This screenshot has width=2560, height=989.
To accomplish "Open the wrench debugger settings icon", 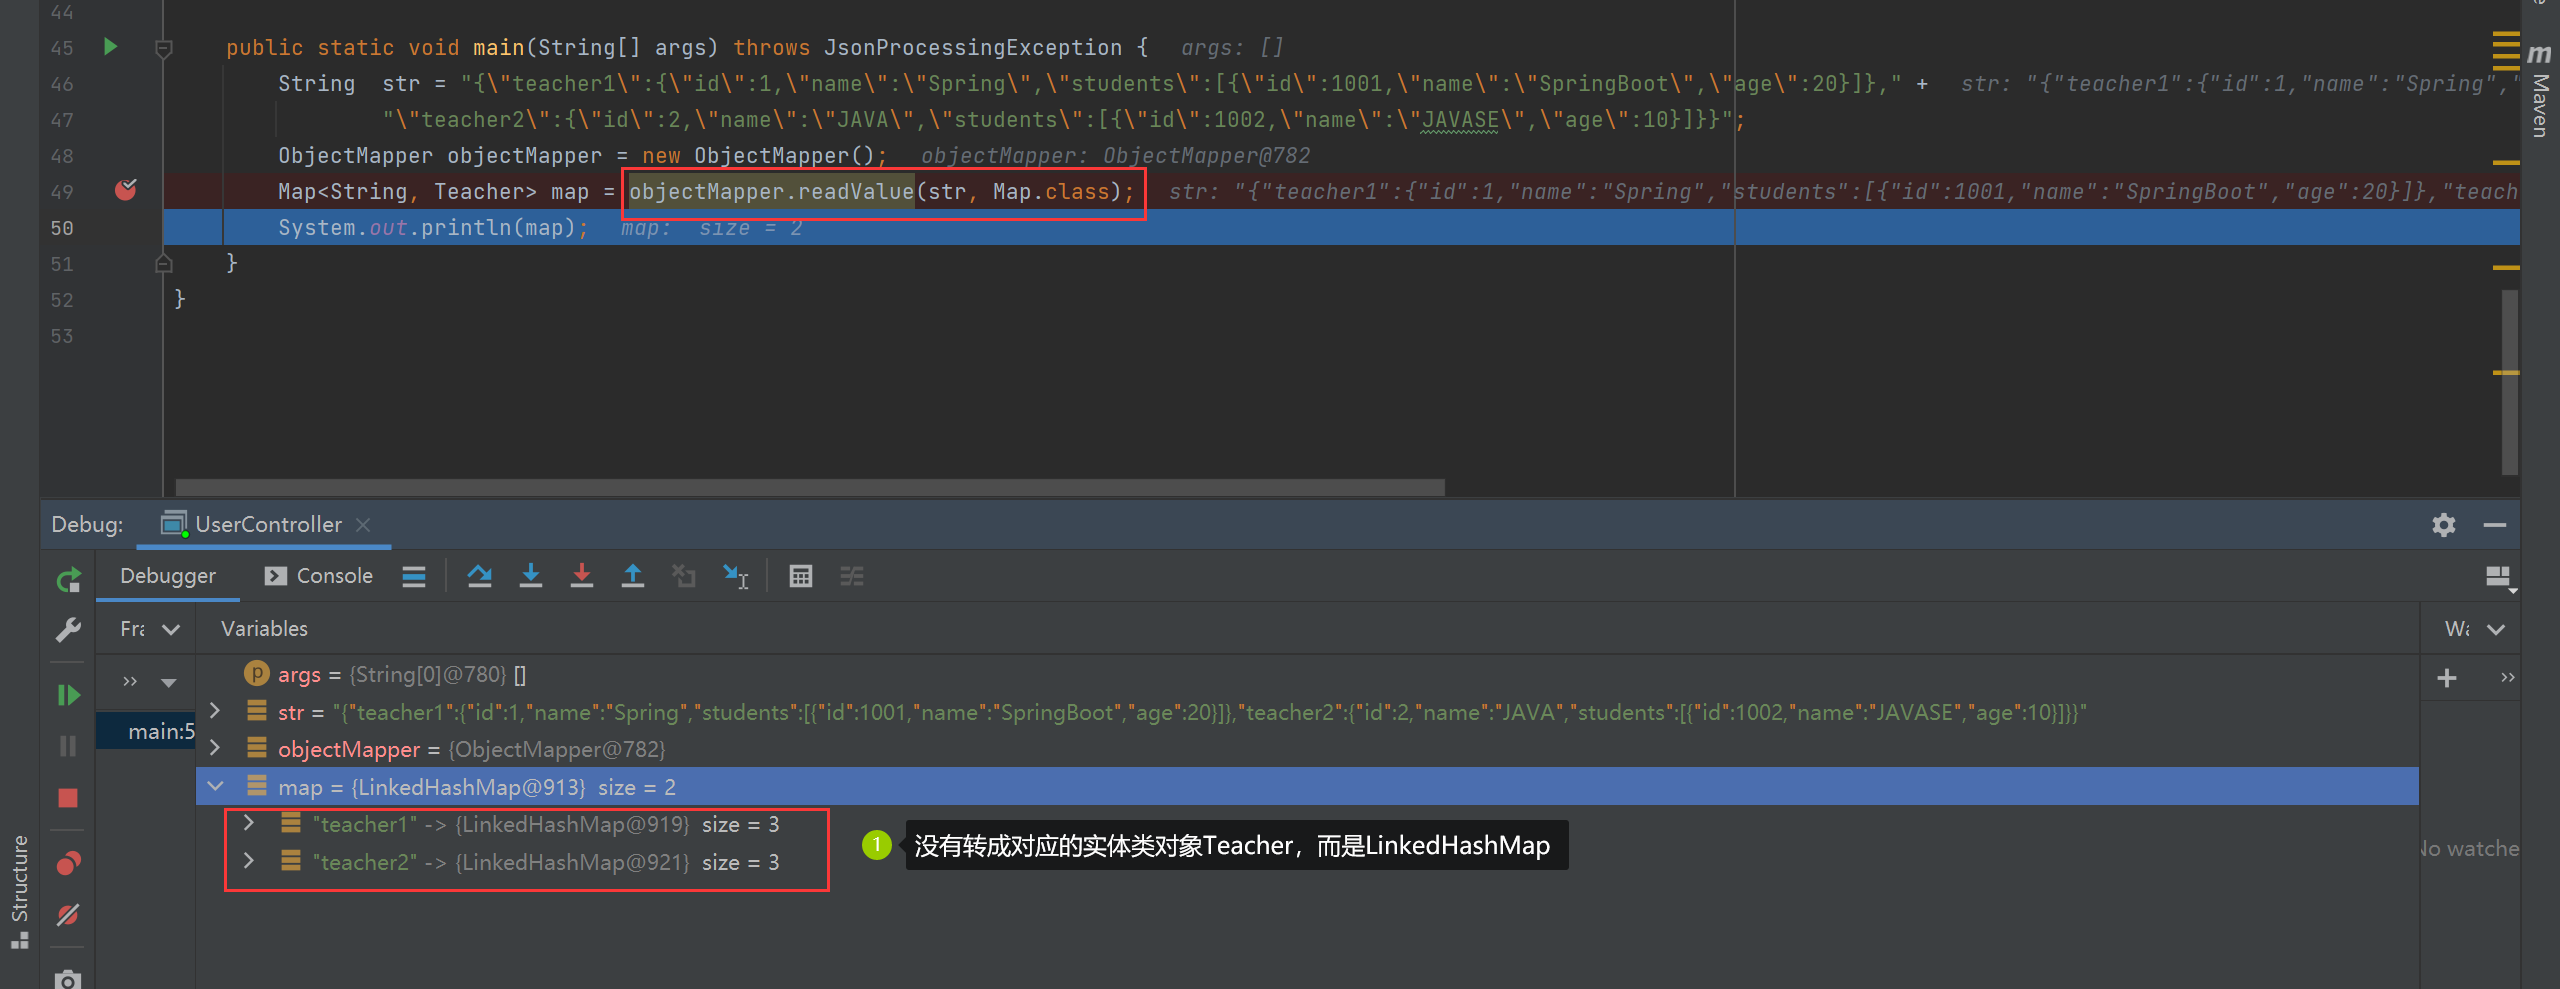I will pos(68,630).
